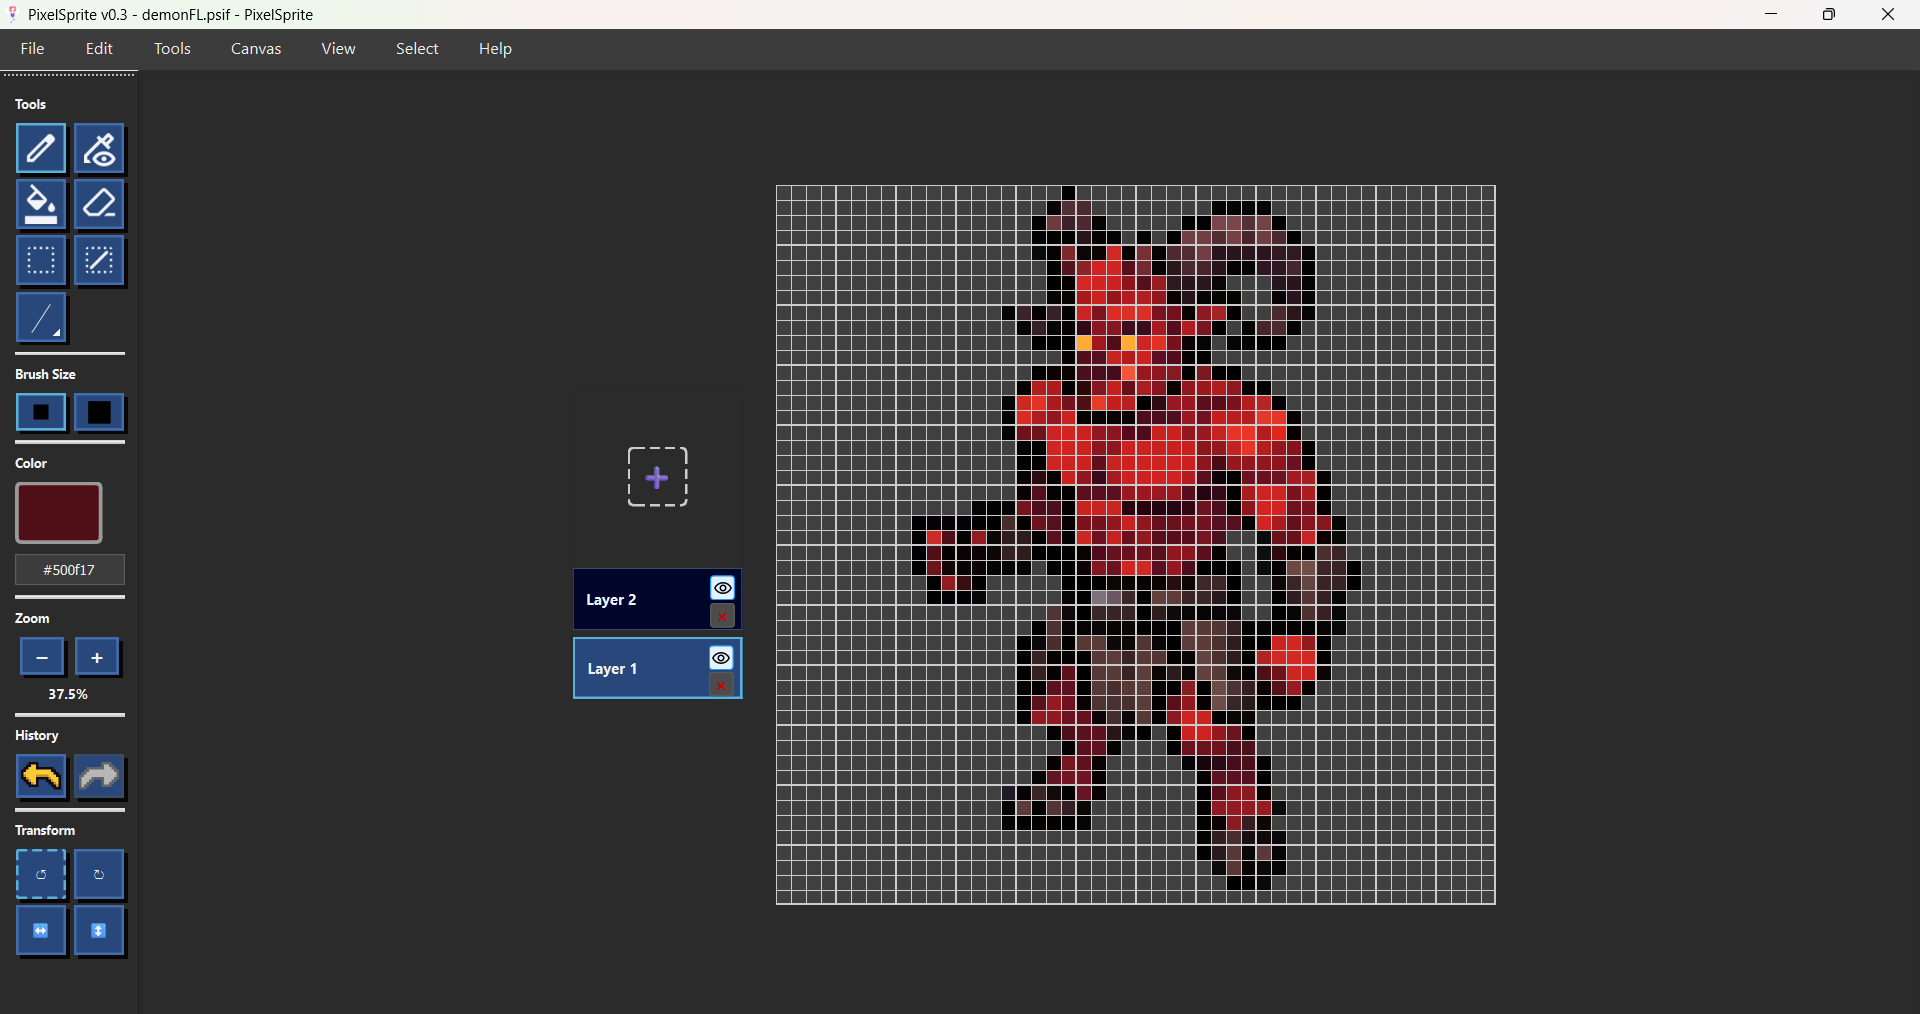Click the 37.5% zoom level text
This screenshot has height=1014, width=1920.
(68, 694)
